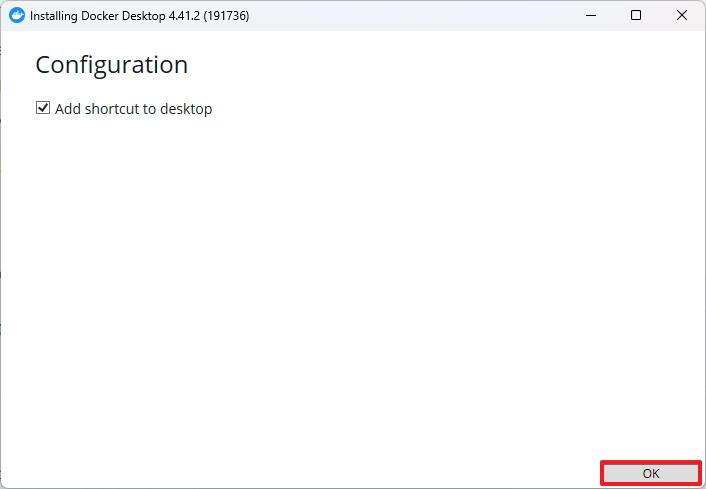The height and width of the screenshot is (489, 706).
Task: Click the "Installing Docker Desktop 4.41.2 (191736)" title text
Action: click(x=140, y=16)
